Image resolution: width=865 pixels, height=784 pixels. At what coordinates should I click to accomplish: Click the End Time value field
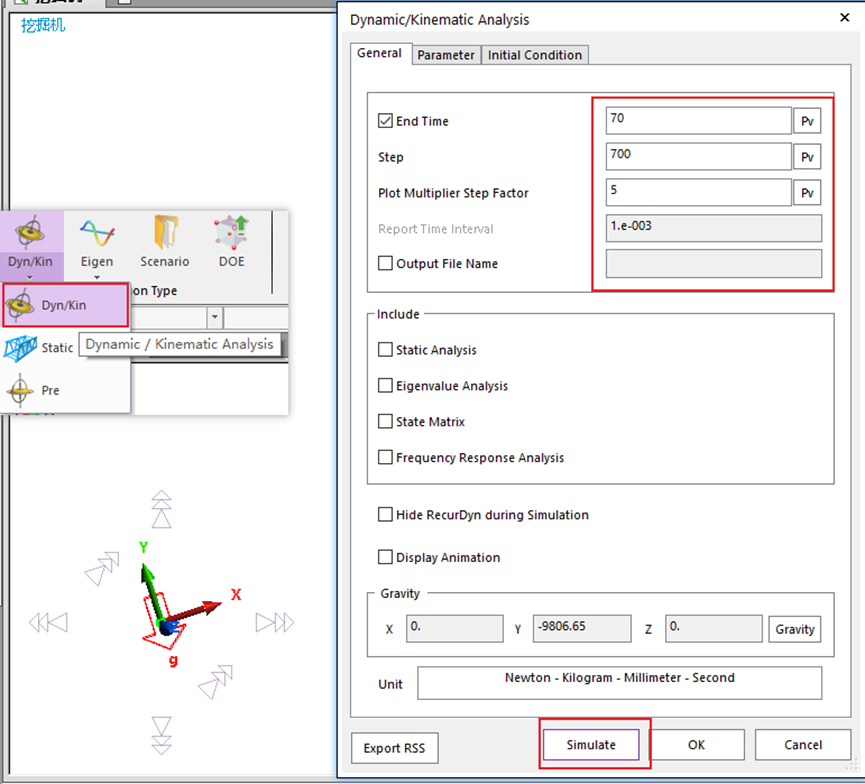pos(698,120)
